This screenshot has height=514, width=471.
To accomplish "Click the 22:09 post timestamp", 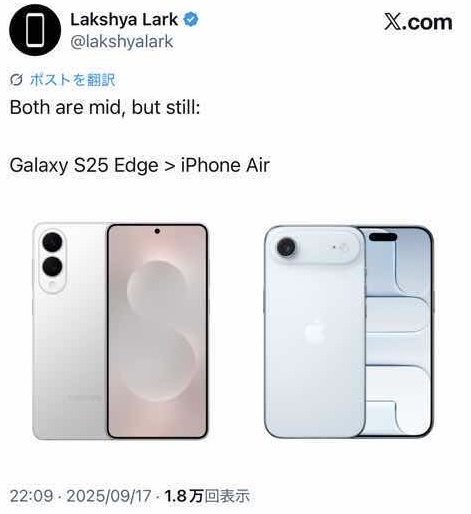I will pyautogui.click(x=31, y=496).
